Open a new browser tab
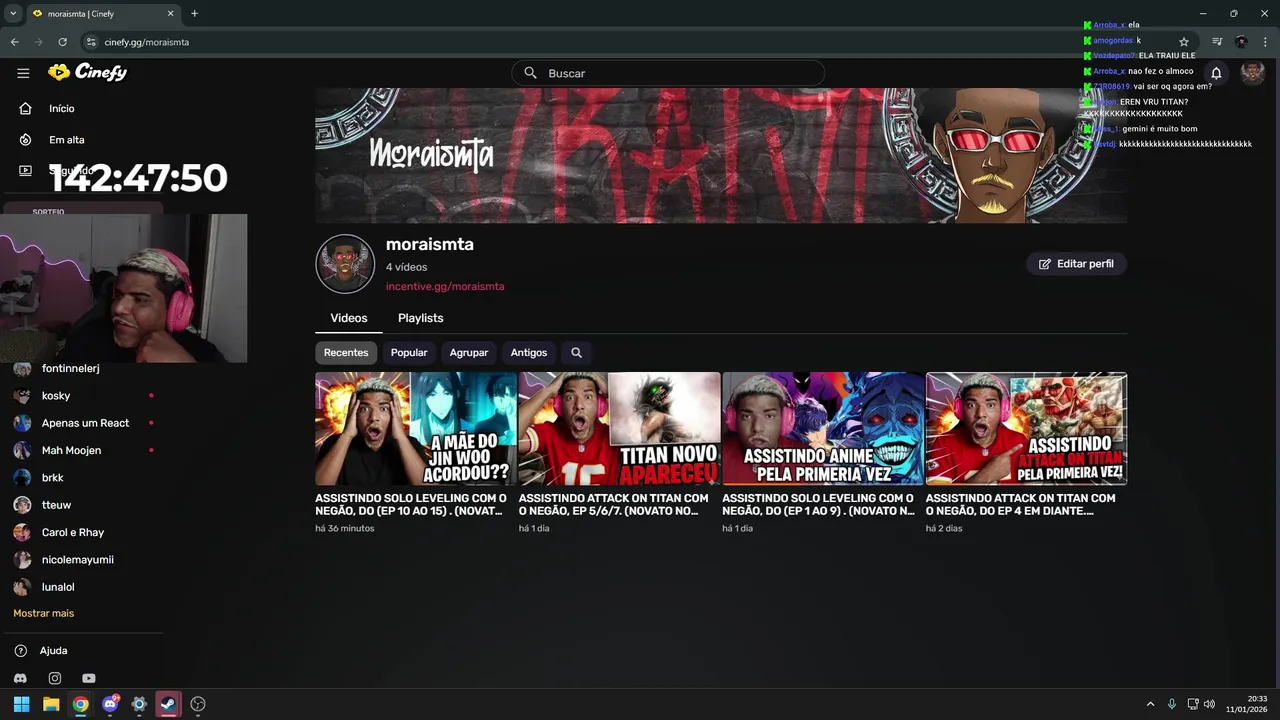The width and height of the screenshot is (1280, 720). pyautogui.click(x=194, y=14)
